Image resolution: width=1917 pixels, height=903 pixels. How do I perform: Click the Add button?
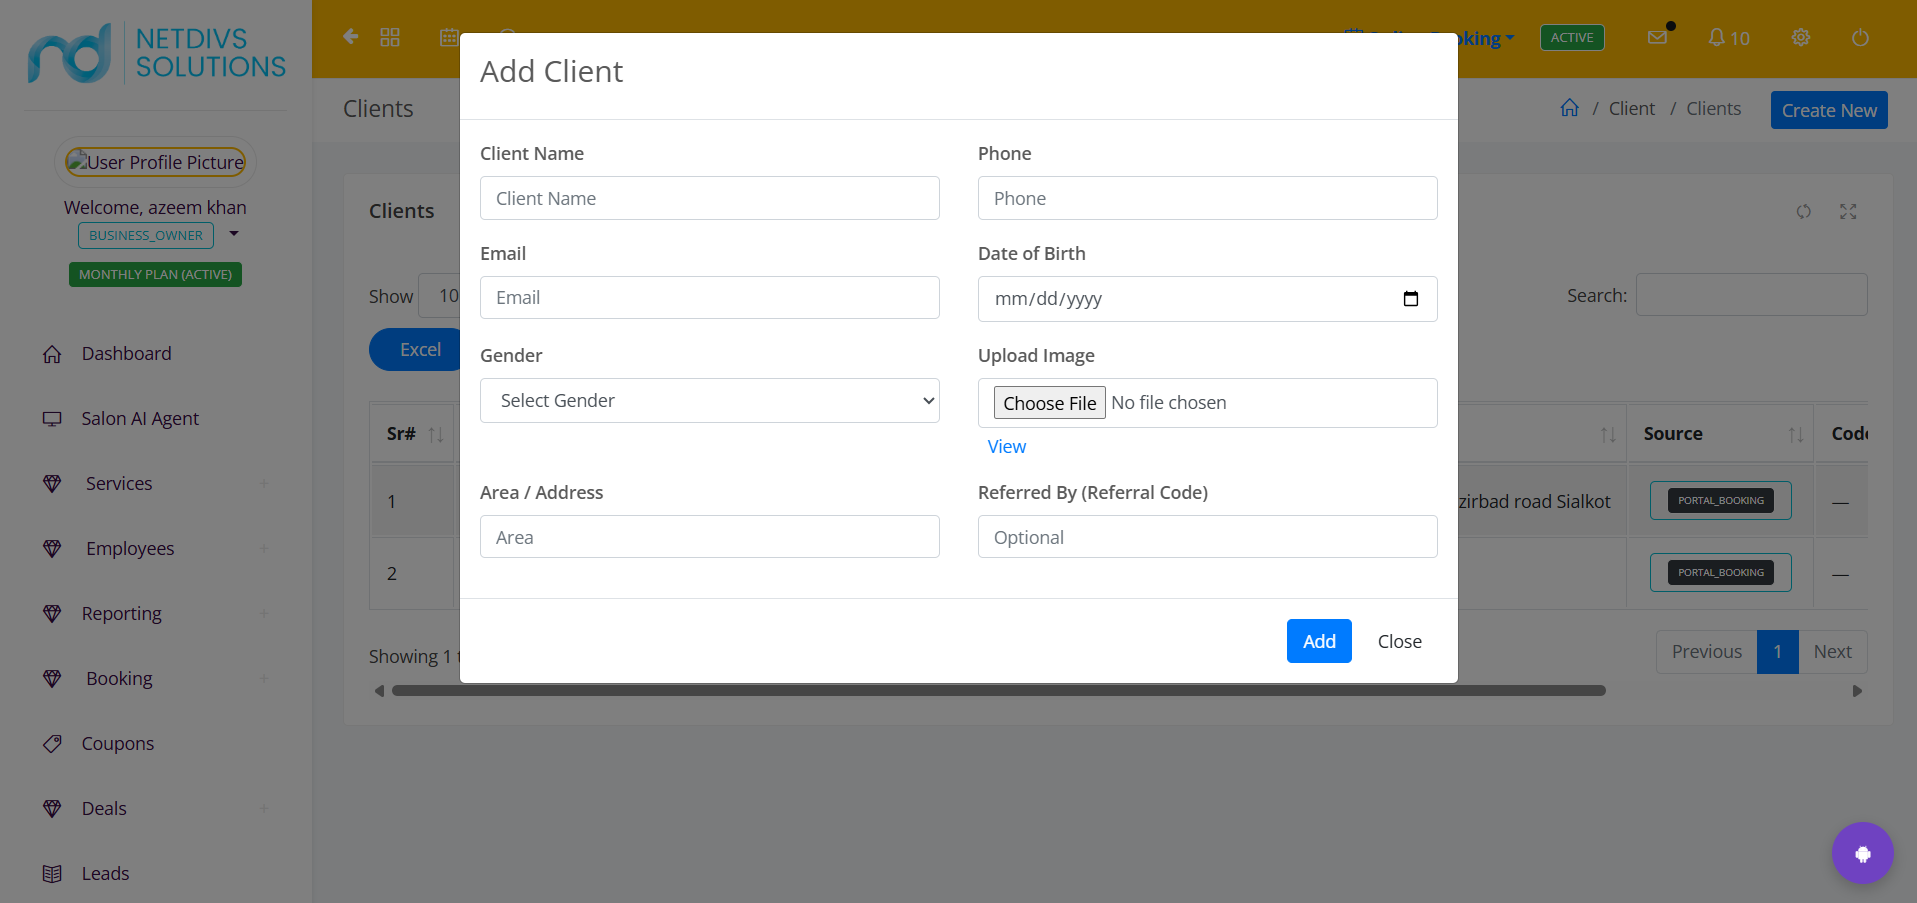point(1319,641)
